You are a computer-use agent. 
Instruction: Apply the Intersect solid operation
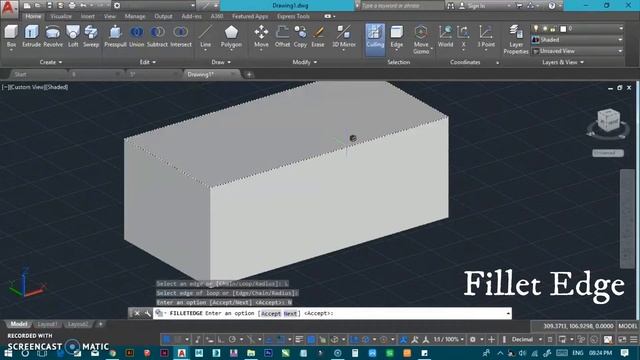click(181, 36)
